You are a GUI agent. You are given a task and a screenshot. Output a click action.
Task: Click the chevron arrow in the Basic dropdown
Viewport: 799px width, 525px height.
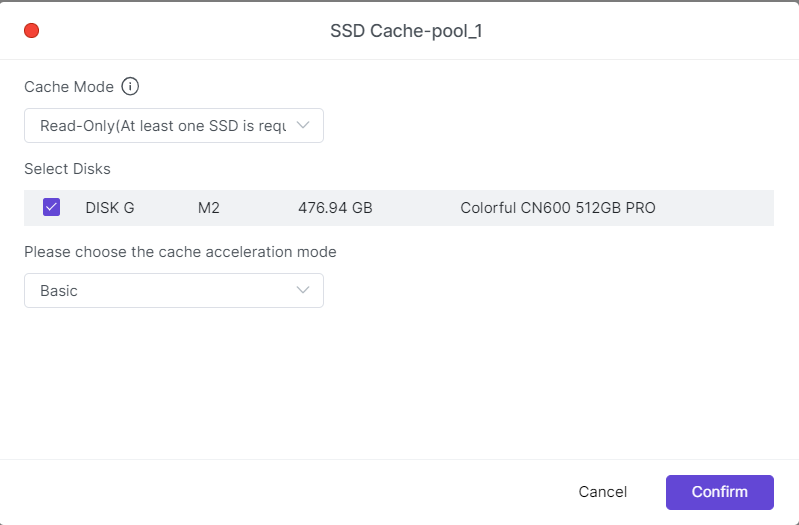[x=304, y=291]
